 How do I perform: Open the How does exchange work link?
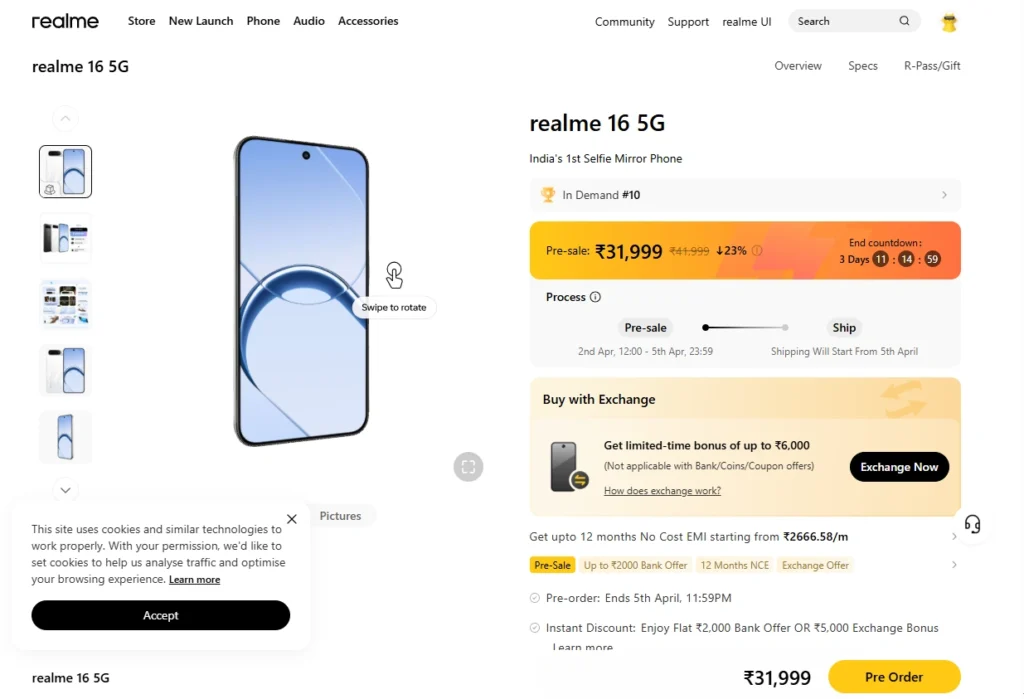[662, 490]
